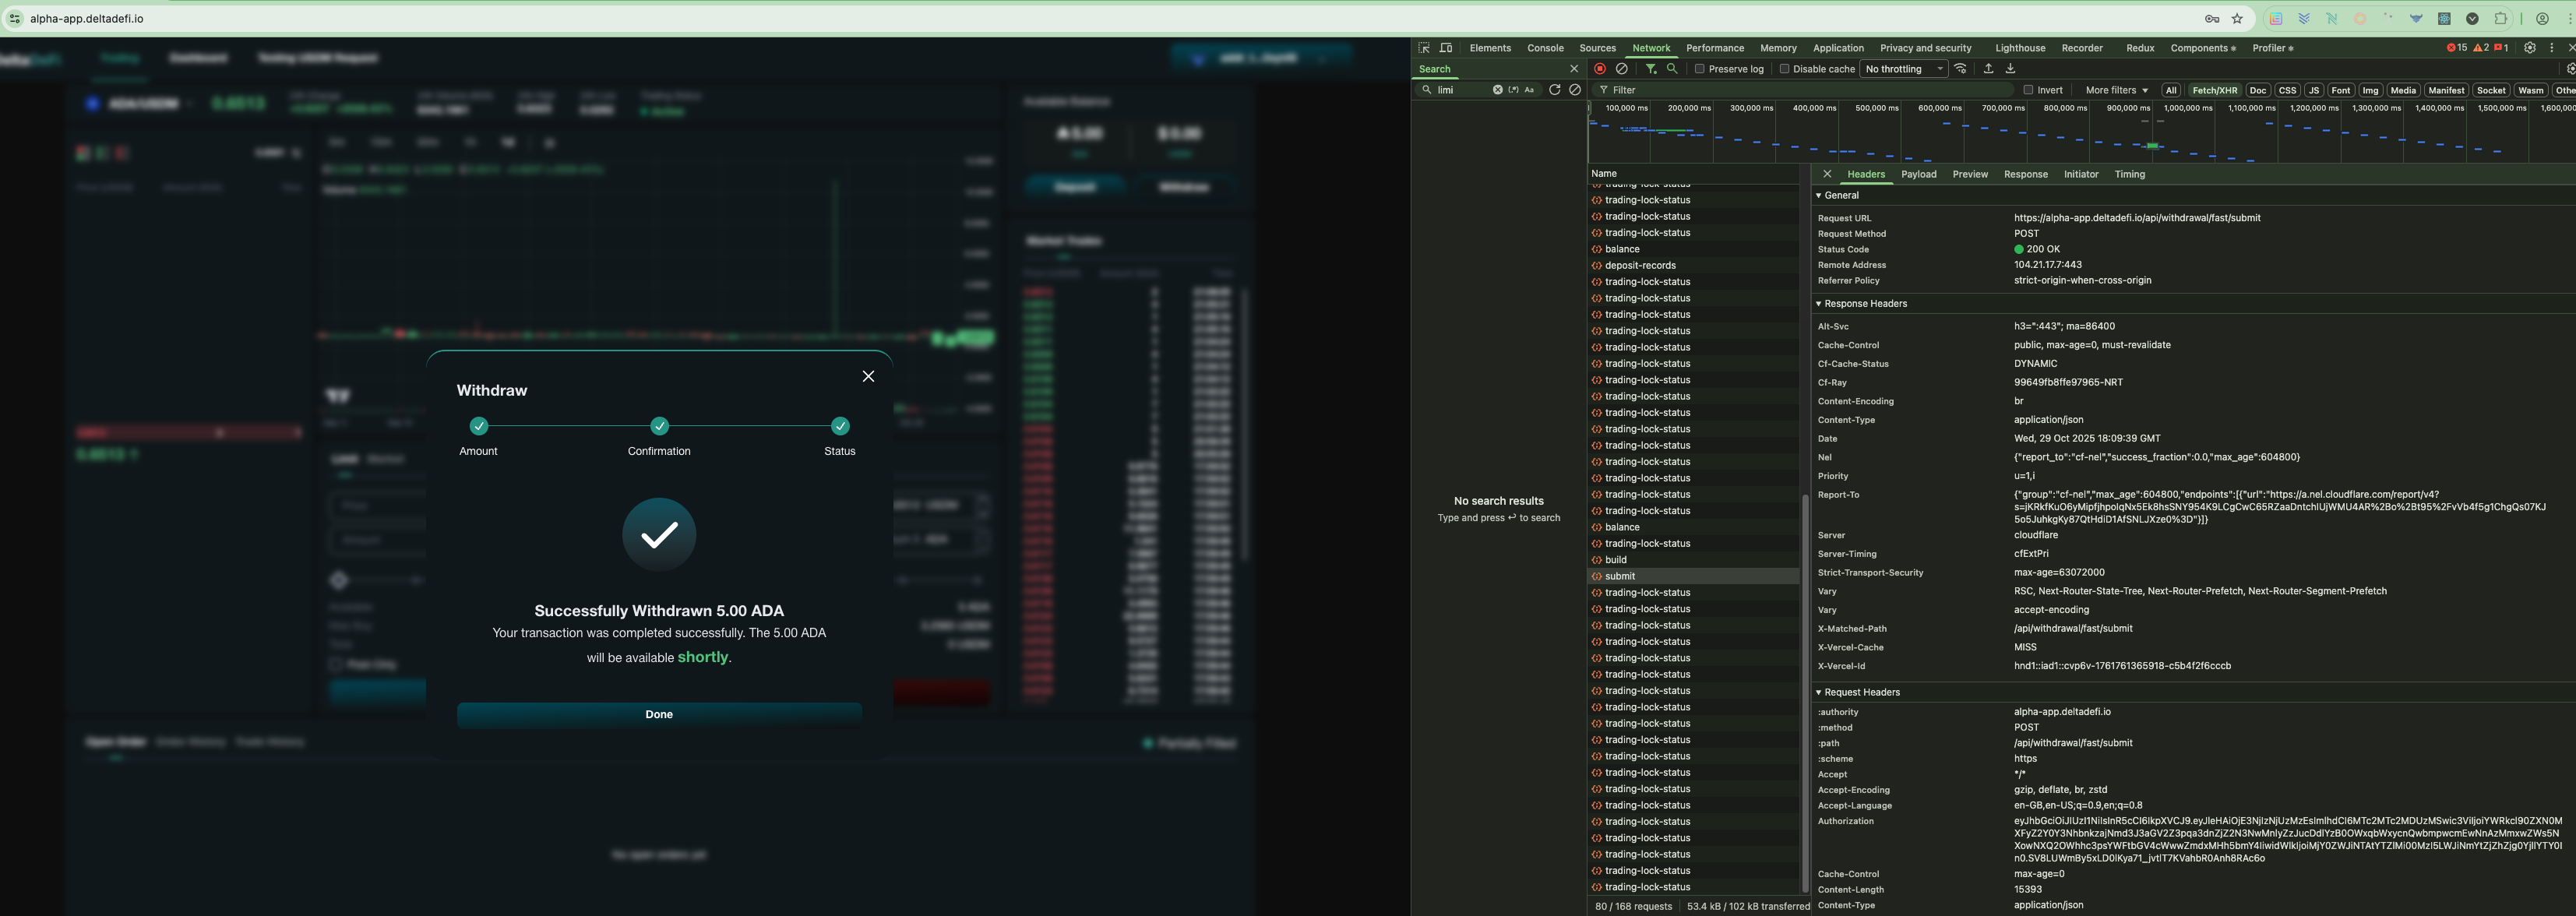The width and height of the screenshot is (2576, 916).
Task: Toggle the device toolbar icon
Action: pyautogui.click(x=1446, y=48)
